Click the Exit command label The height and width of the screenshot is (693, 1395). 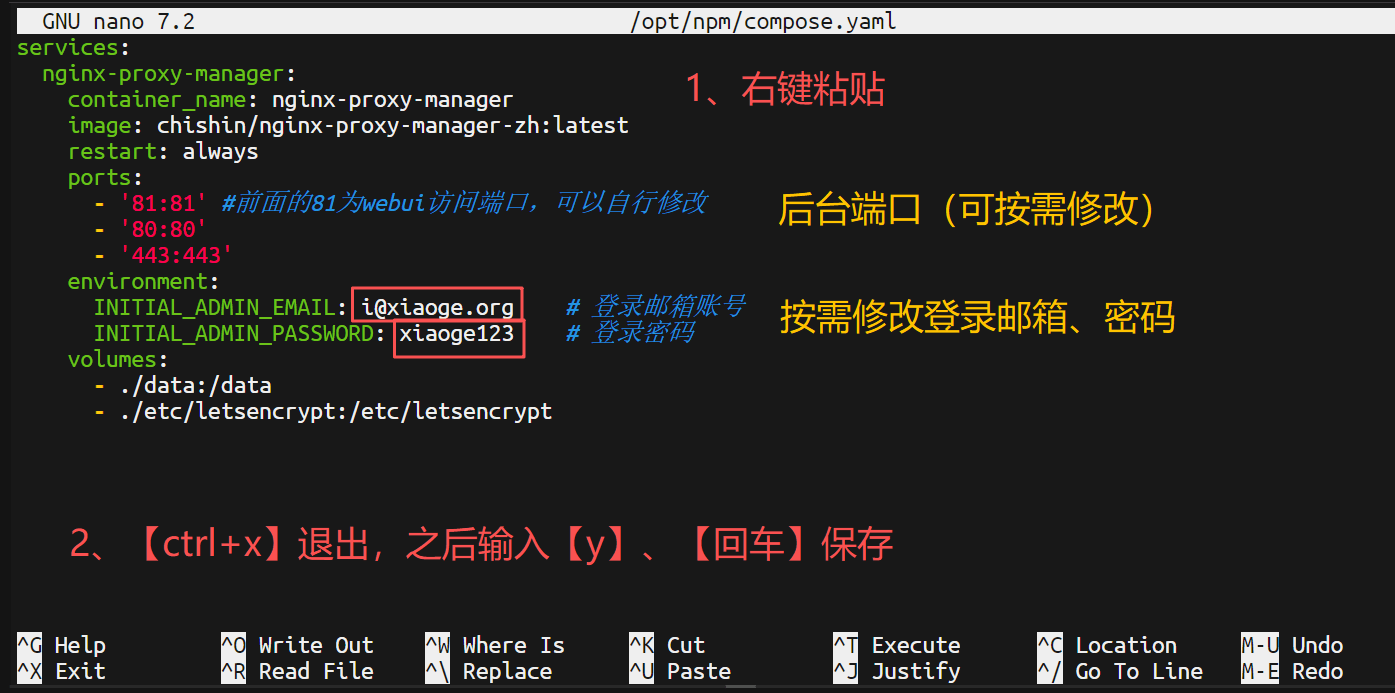79,671
